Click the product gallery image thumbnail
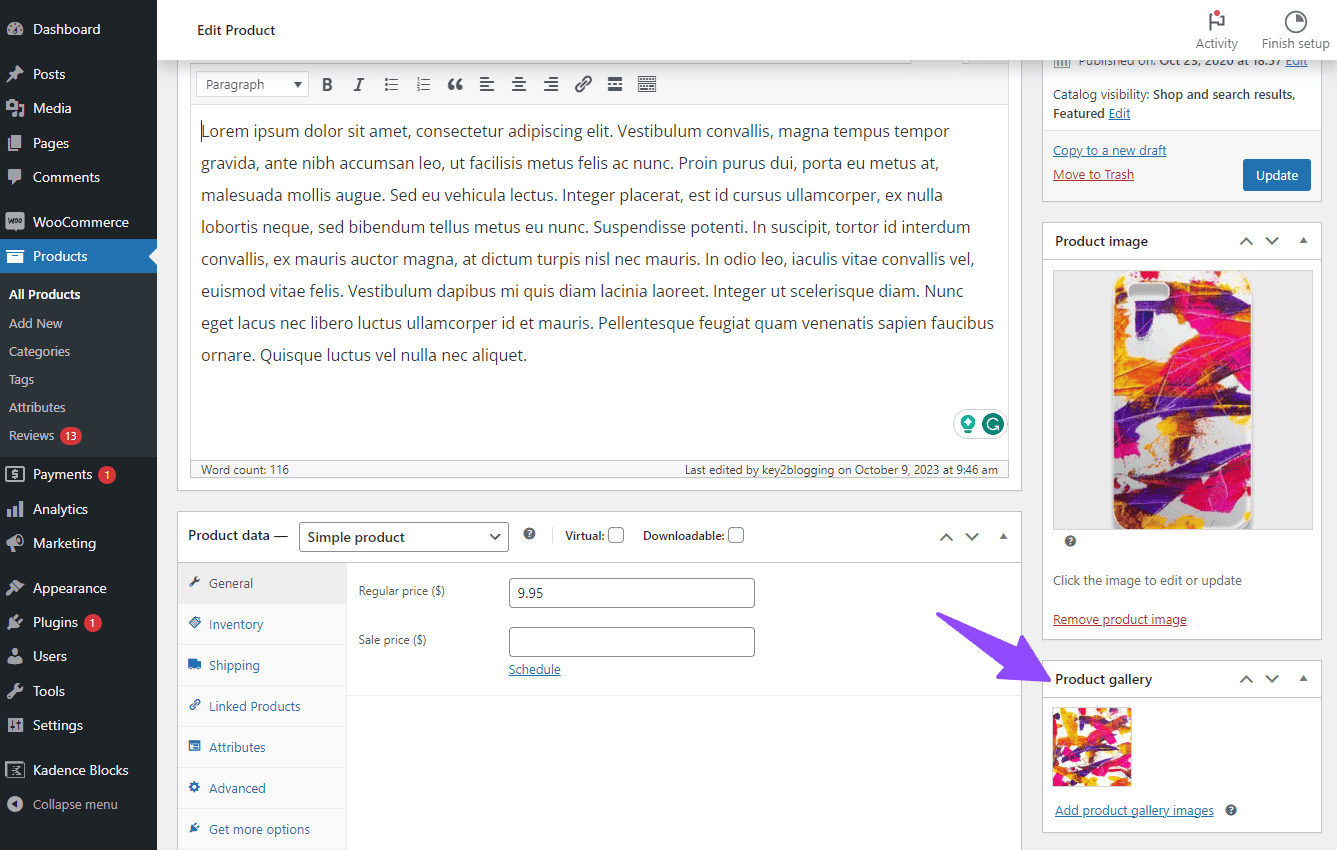 click(x=1091, y=746)
